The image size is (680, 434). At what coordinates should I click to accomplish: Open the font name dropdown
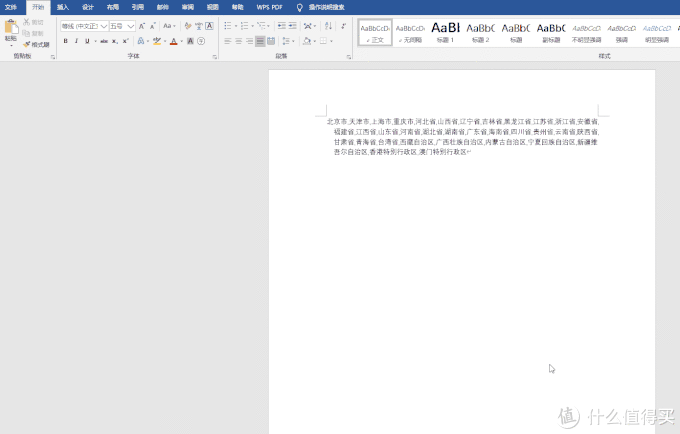104,26
